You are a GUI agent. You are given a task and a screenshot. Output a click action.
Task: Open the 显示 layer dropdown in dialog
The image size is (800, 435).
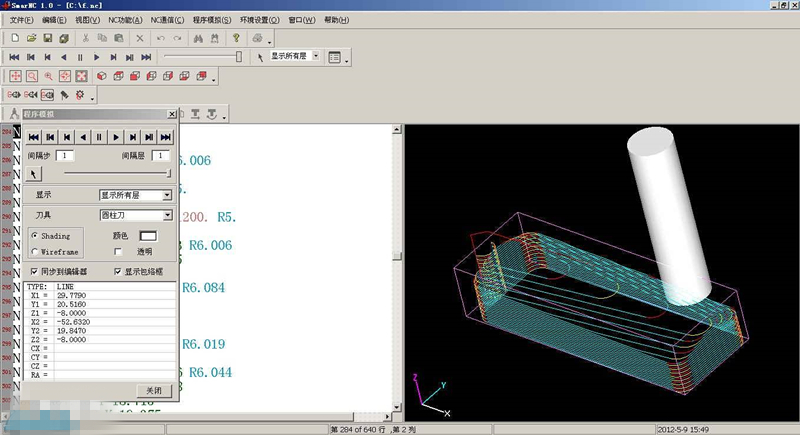tap(167, 195)
